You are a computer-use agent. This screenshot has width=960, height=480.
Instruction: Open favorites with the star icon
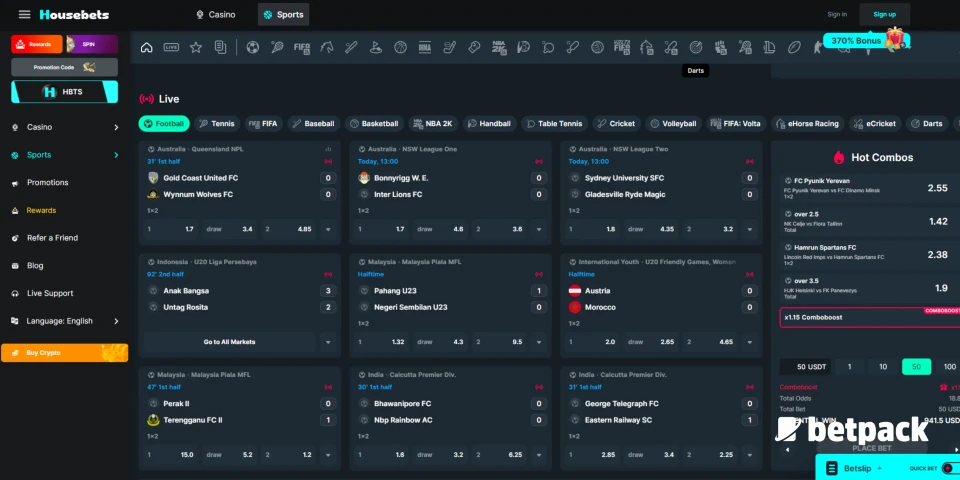(x=196, y=47)
